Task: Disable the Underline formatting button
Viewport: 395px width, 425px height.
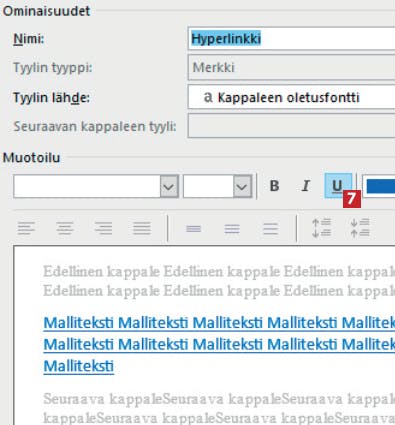Action: tap(337, 186)
